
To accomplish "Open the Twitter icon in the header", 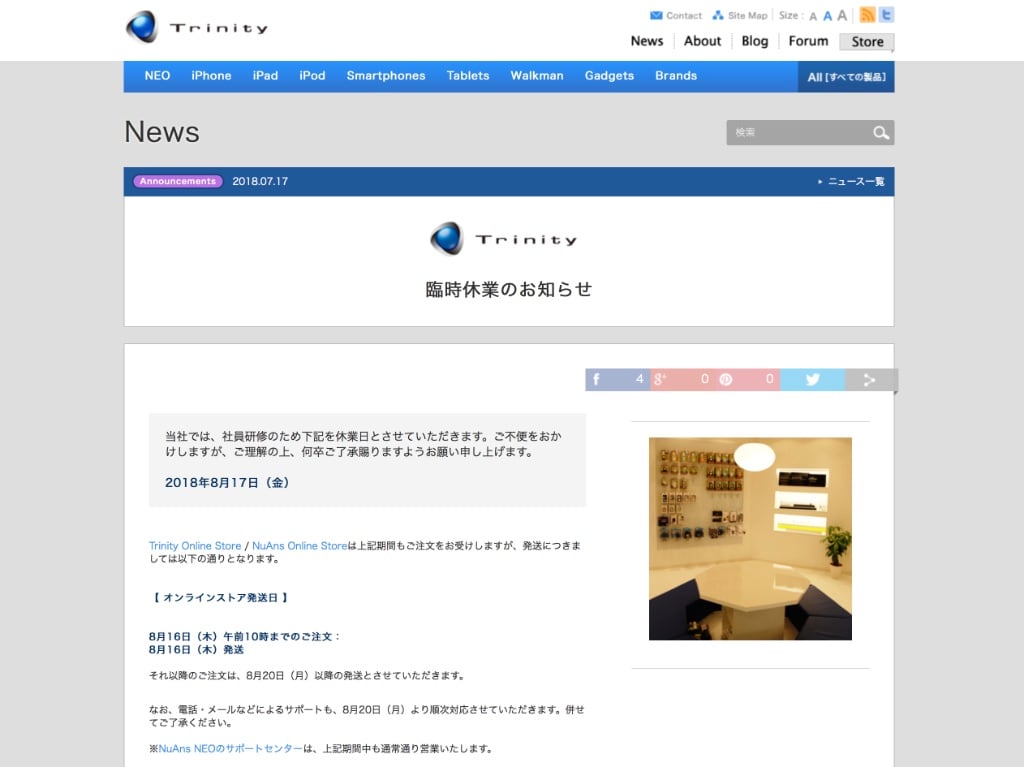I will [886, 15].
